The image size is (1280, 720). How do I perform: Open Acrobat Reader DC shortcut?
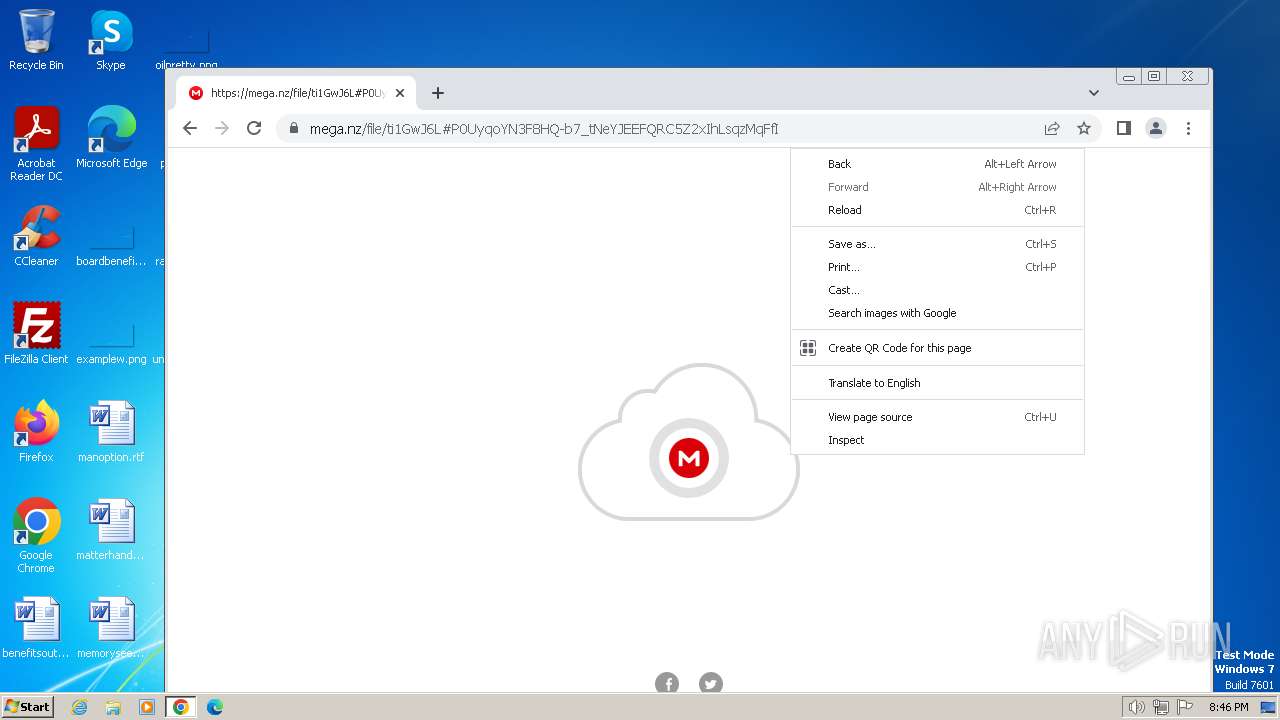coord(36,144)
